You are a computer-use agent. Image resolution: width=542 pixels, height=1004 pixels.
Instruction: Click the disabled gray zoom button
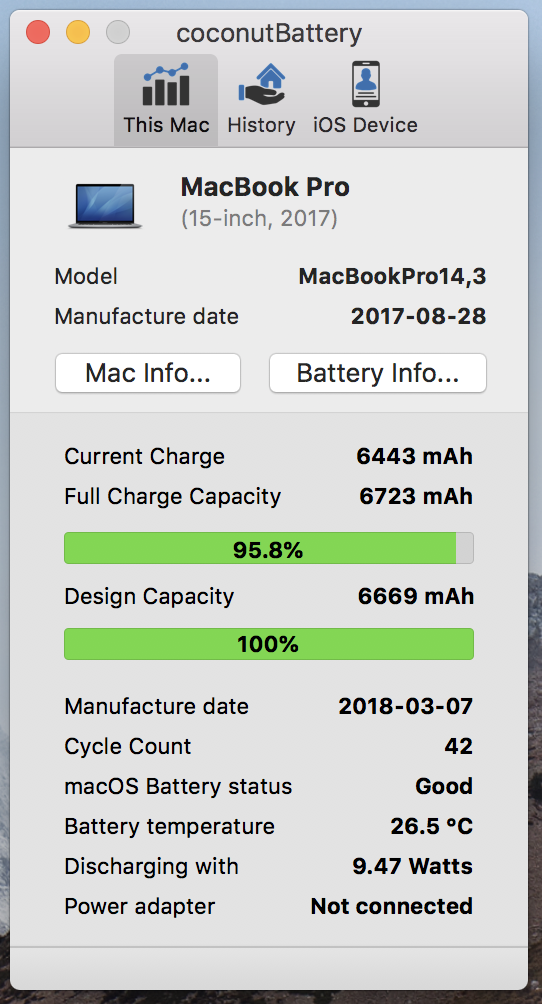click(118, 32)
